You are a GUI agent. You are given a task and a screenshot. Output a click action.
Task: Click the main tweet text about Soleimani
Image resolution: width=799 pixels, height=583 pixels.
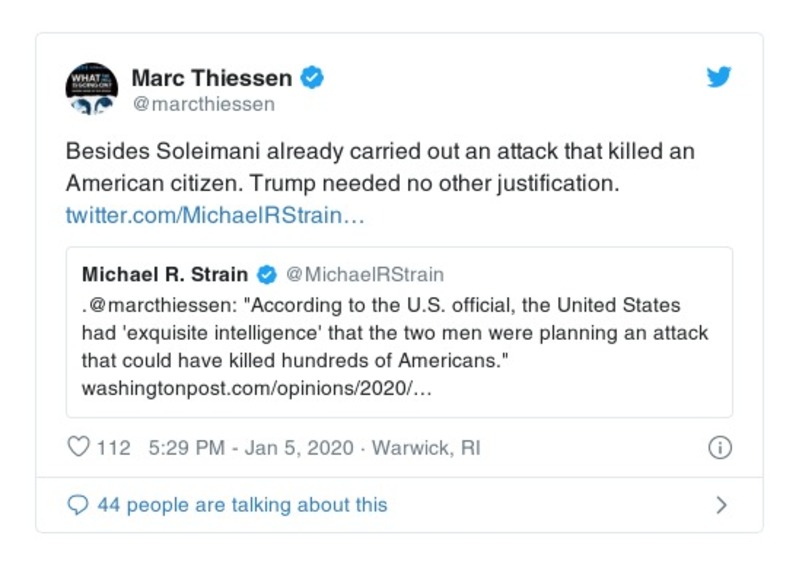click(x=380, y=168)
